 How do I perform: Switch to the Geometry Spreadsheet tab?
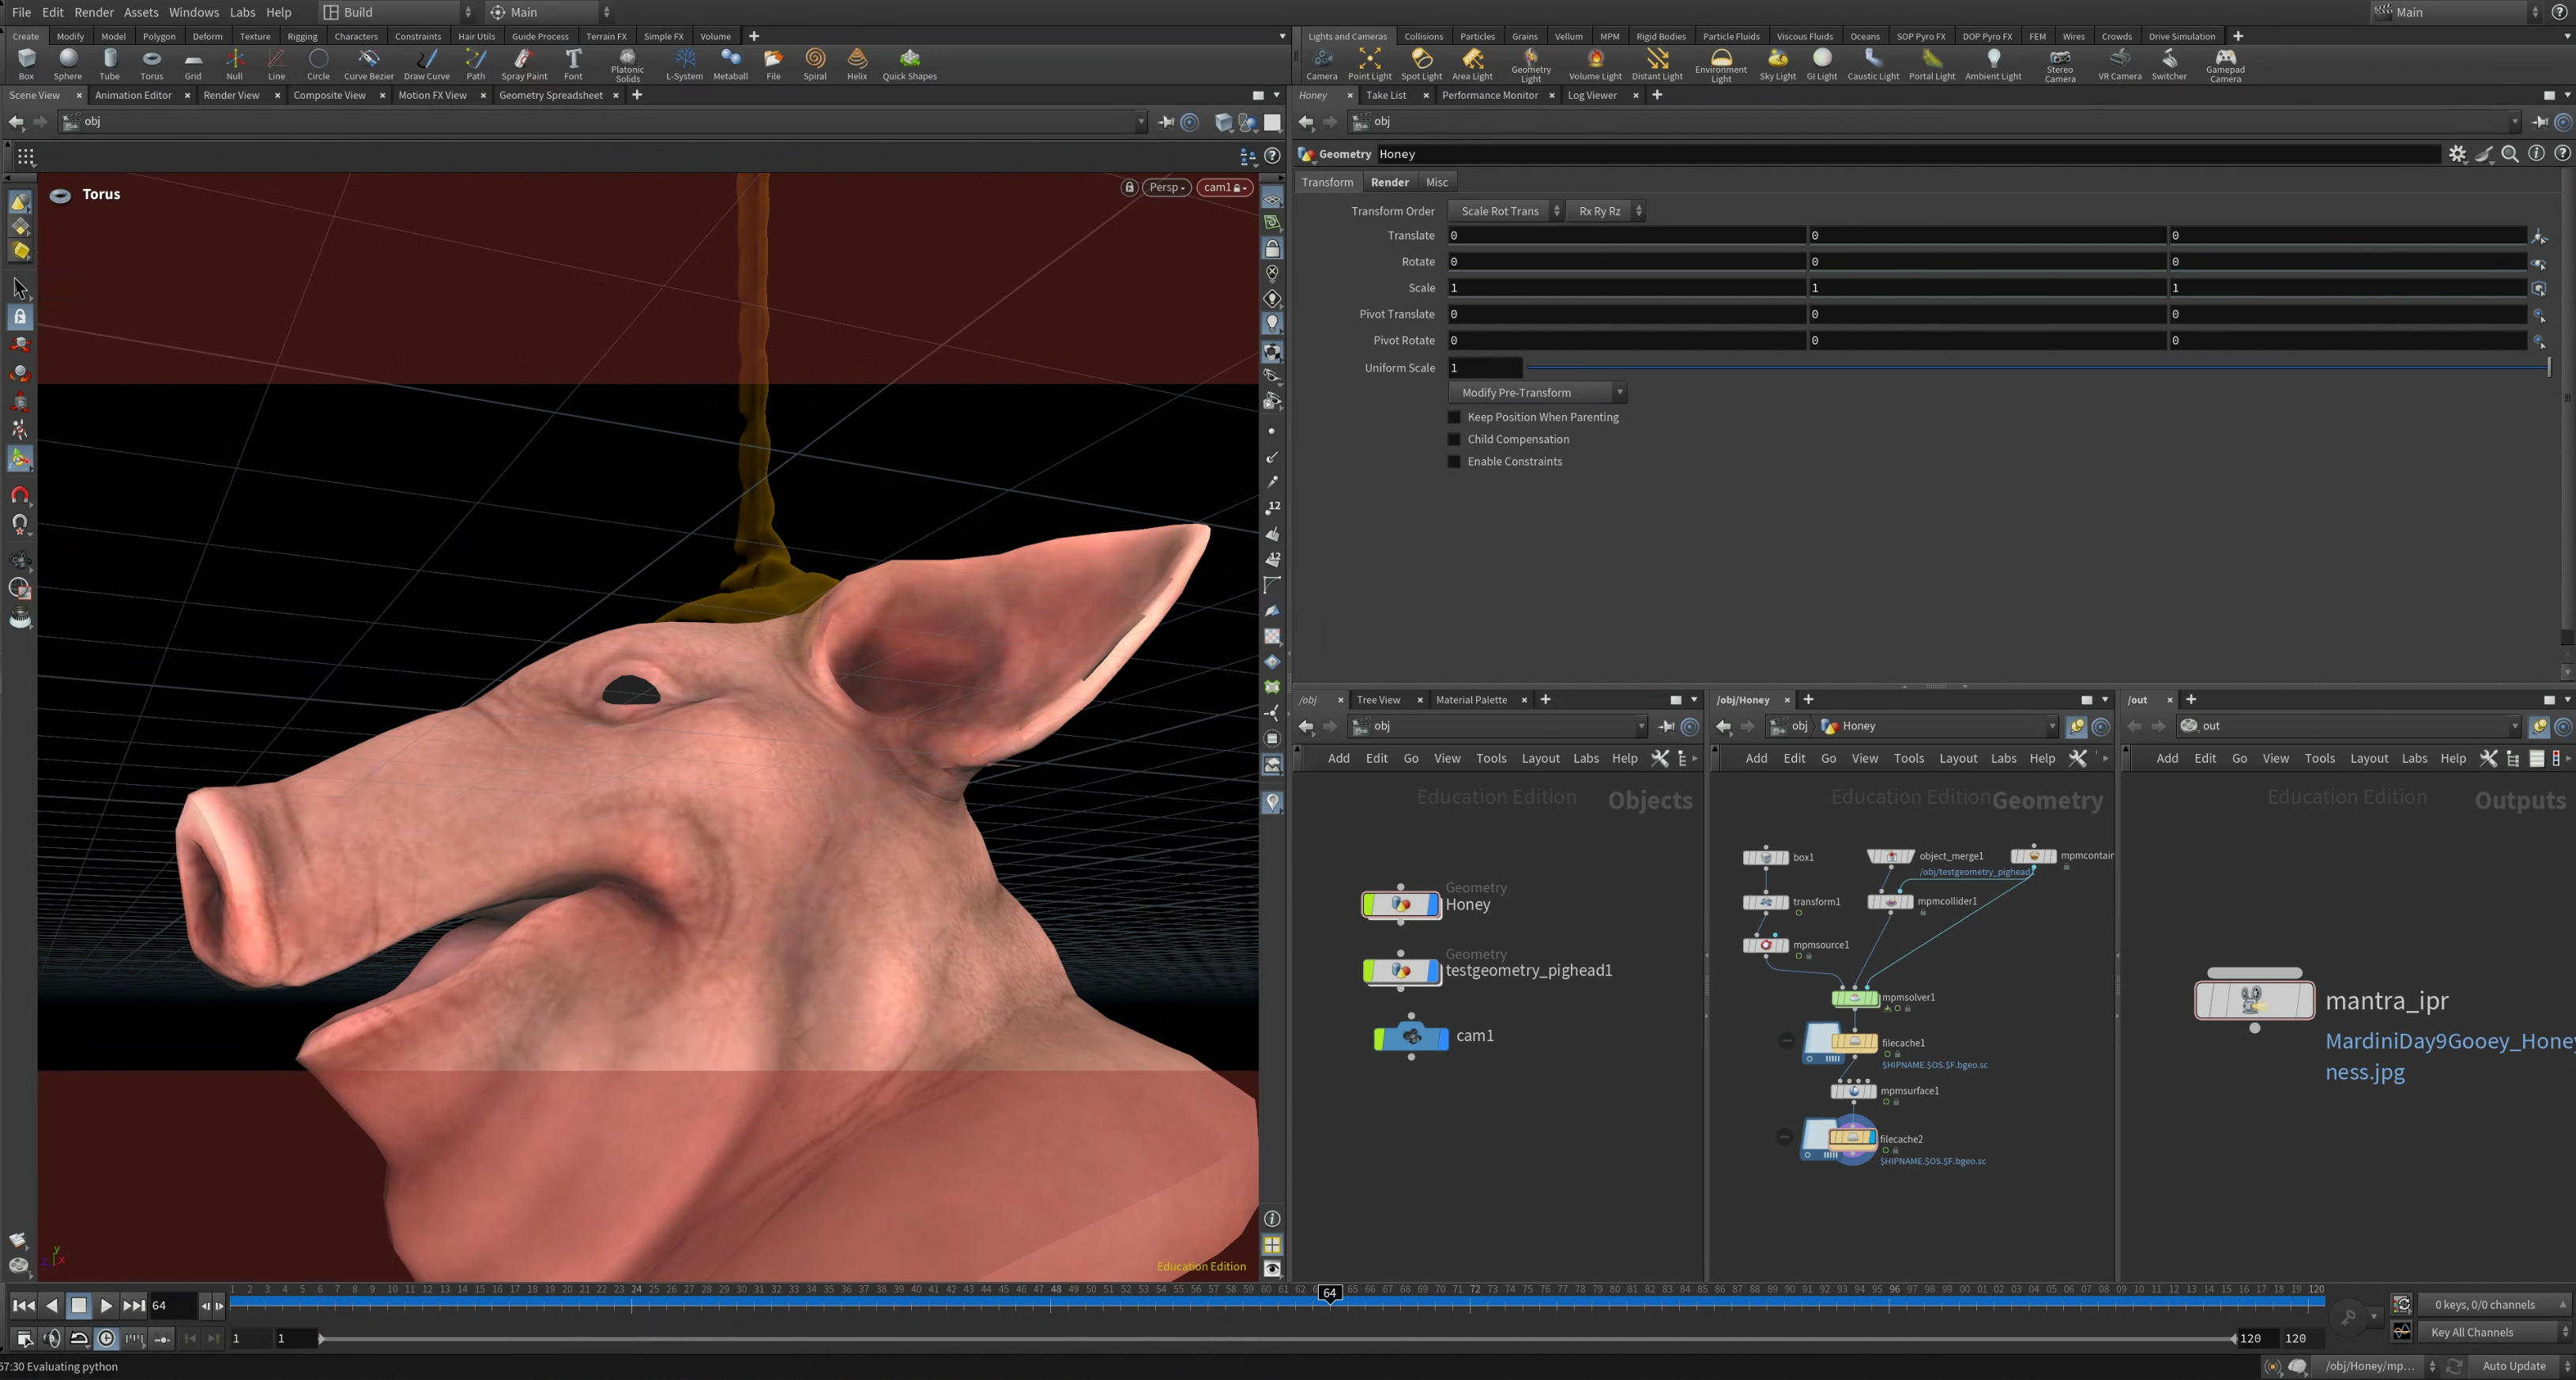tap(551, 95)
